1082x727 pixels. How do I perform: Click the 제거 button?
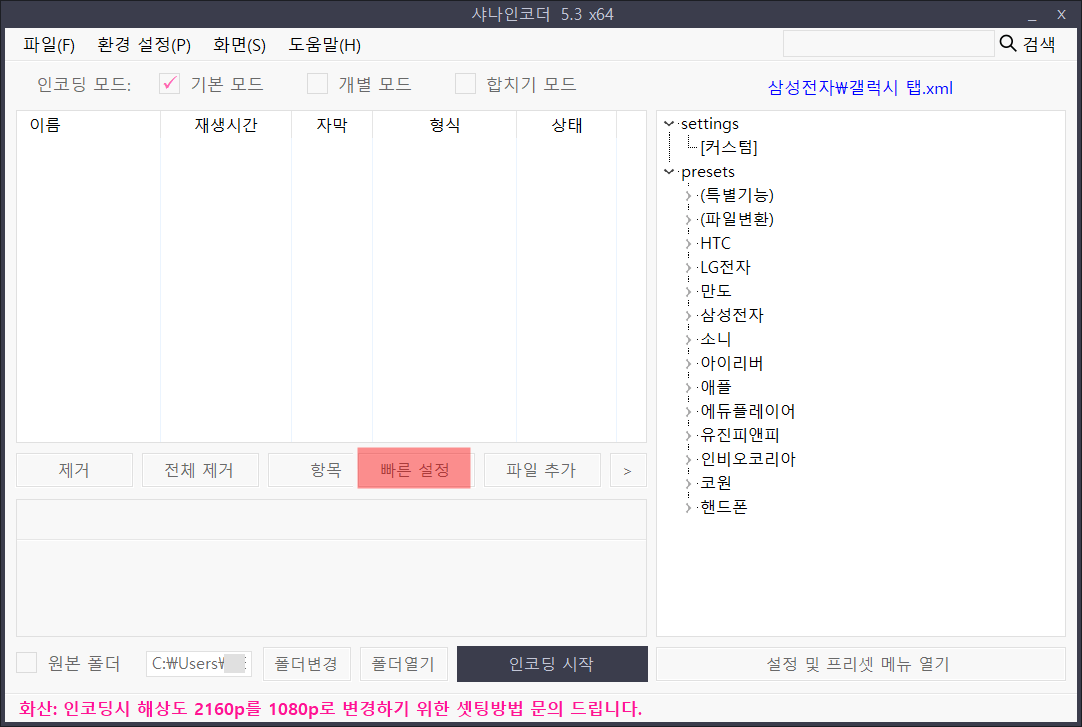[x=75, y=470]
